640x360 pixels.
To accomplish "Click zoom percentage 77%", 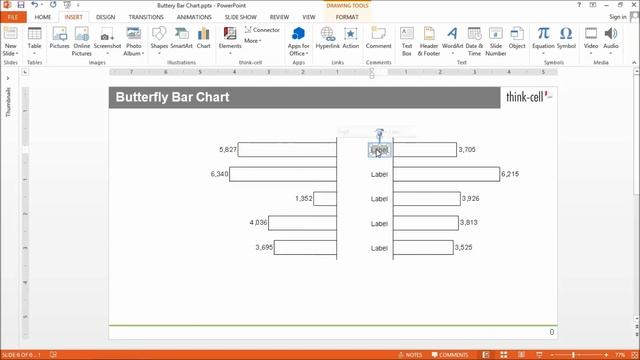I will point(620,355).
